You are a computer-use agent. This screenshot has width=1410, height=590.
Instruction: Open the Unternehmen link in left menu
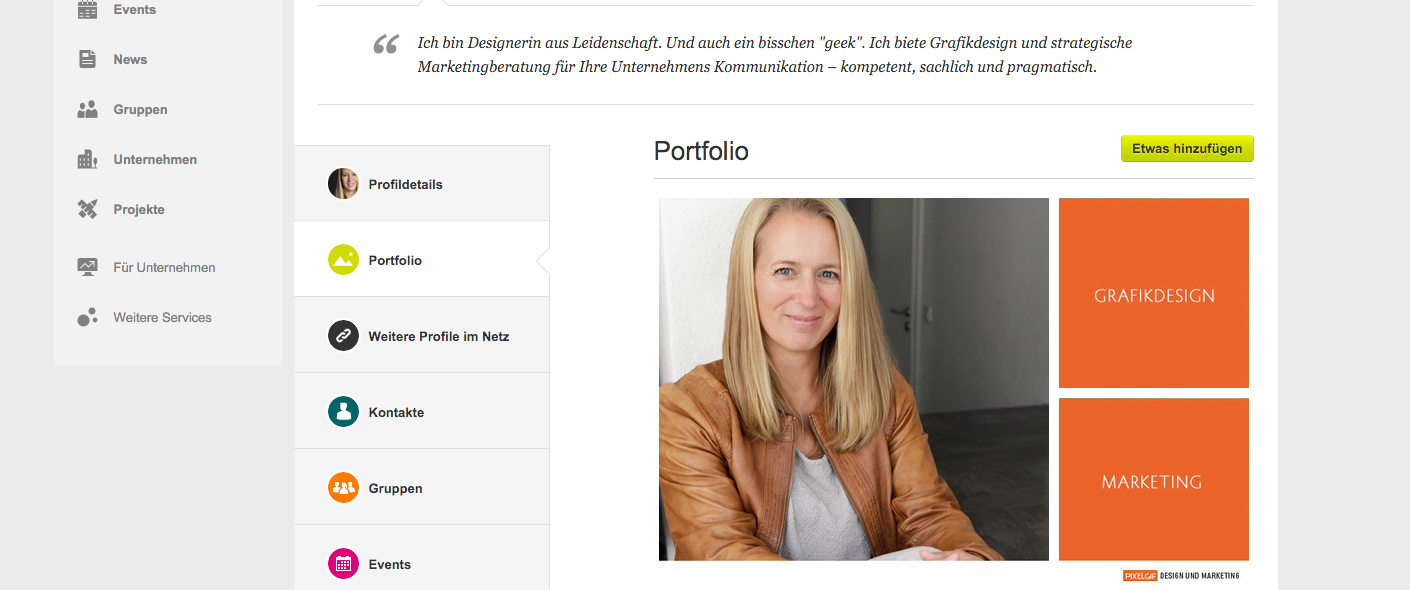(155, 159)
